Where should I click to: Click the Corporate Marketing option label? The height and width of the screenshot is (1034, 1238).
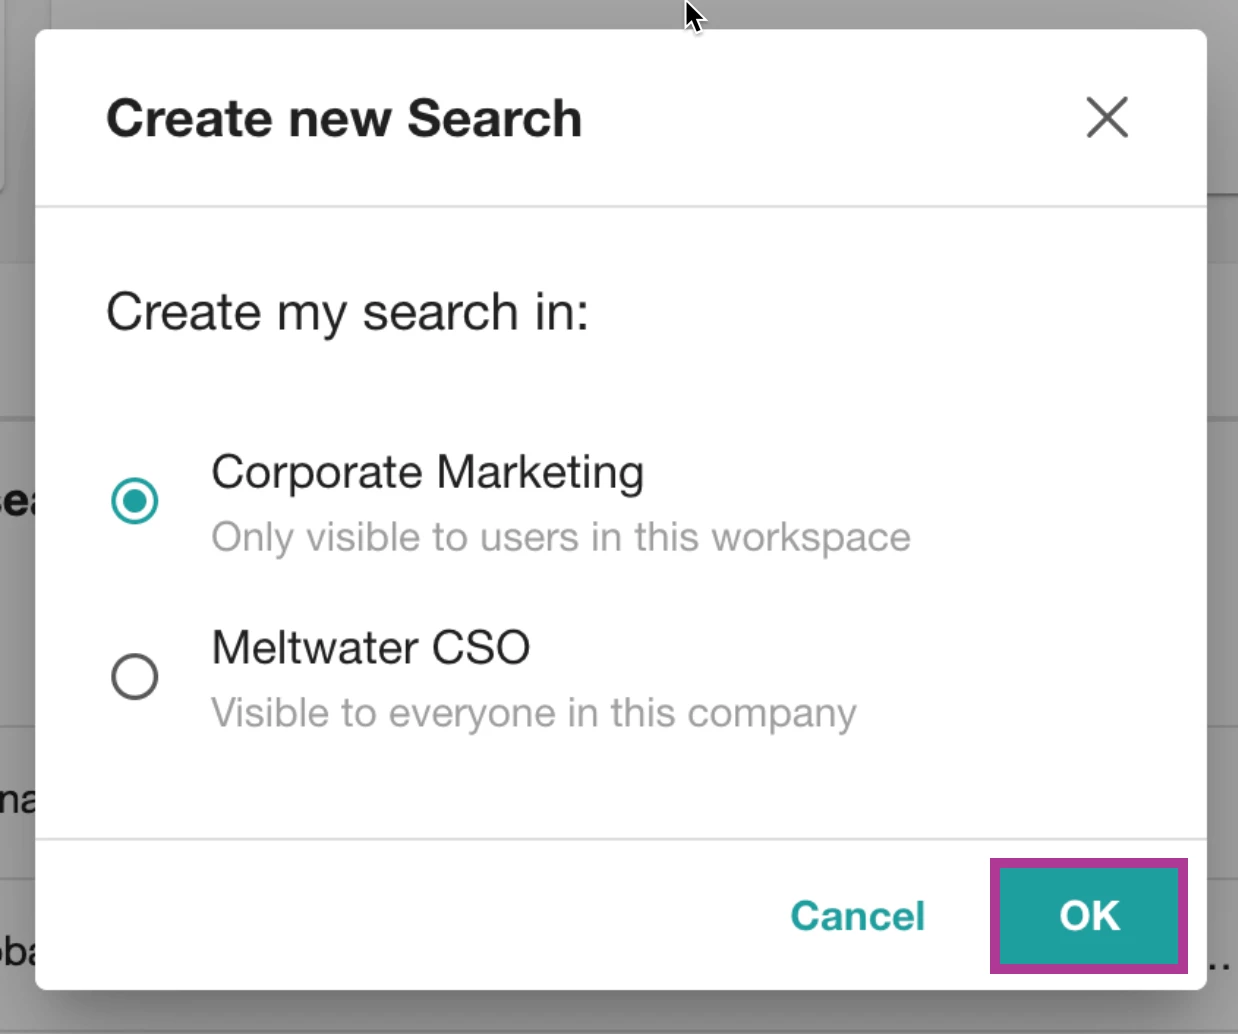(x=427, y=472)
